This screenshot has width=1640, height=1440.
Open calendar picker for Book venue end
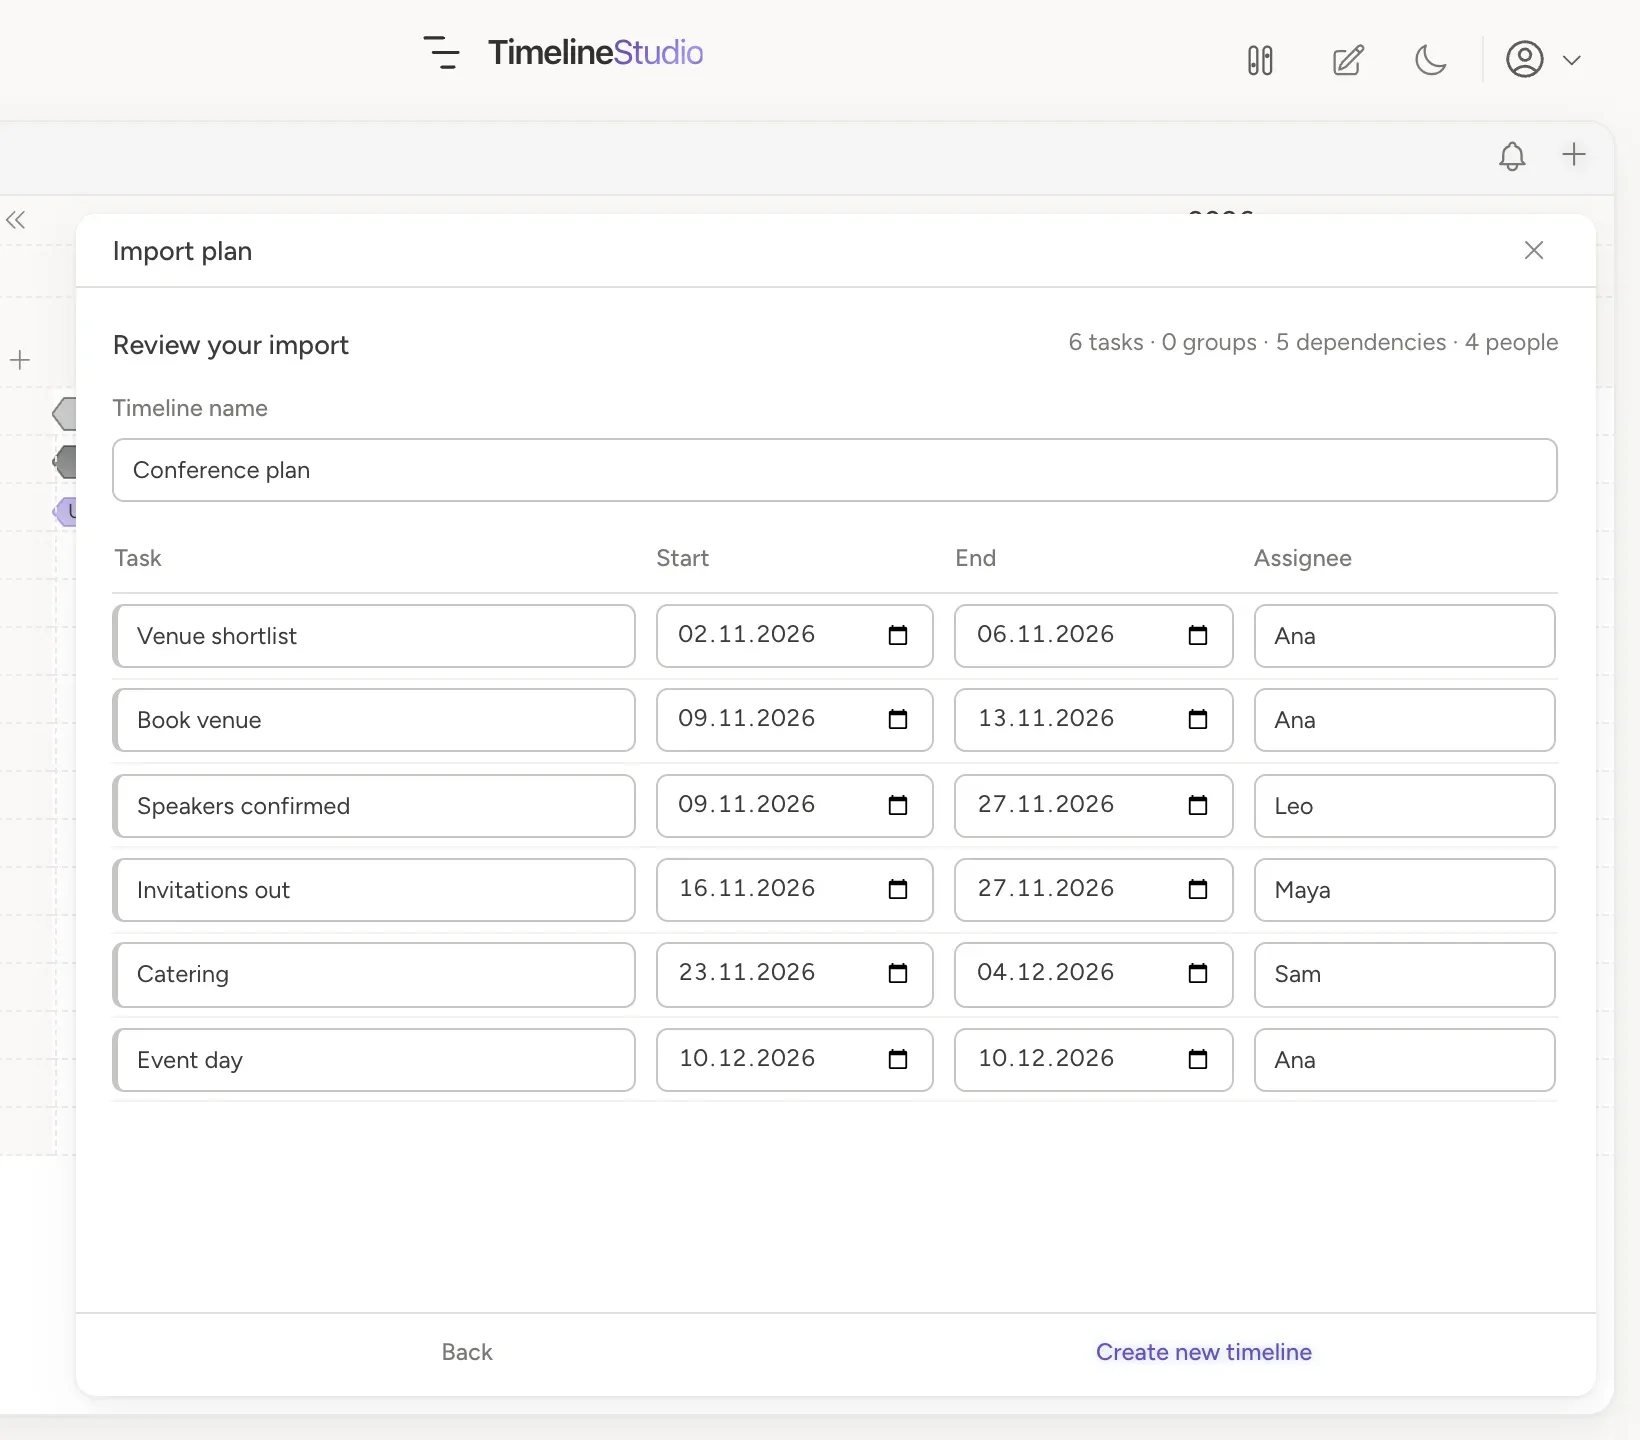click(x=1198, y=719)
